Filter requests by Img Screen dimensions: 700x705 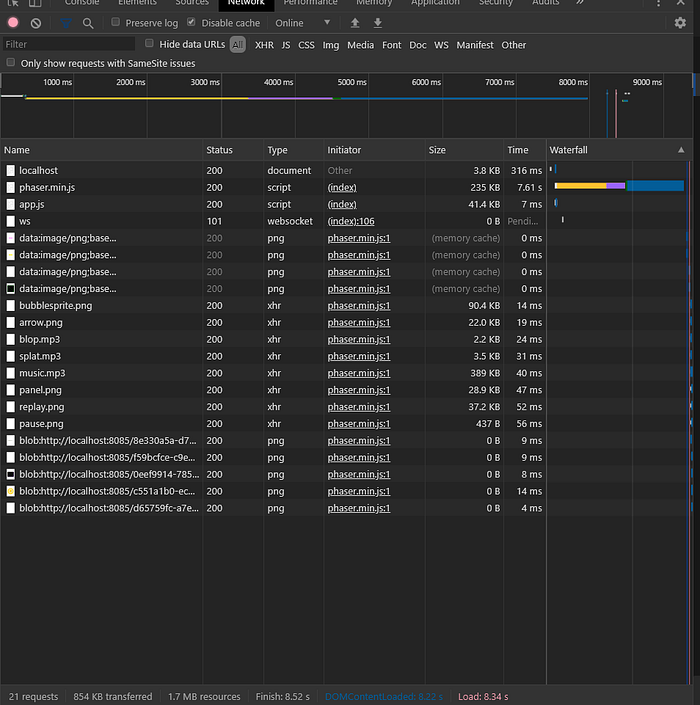click(331, 45)
